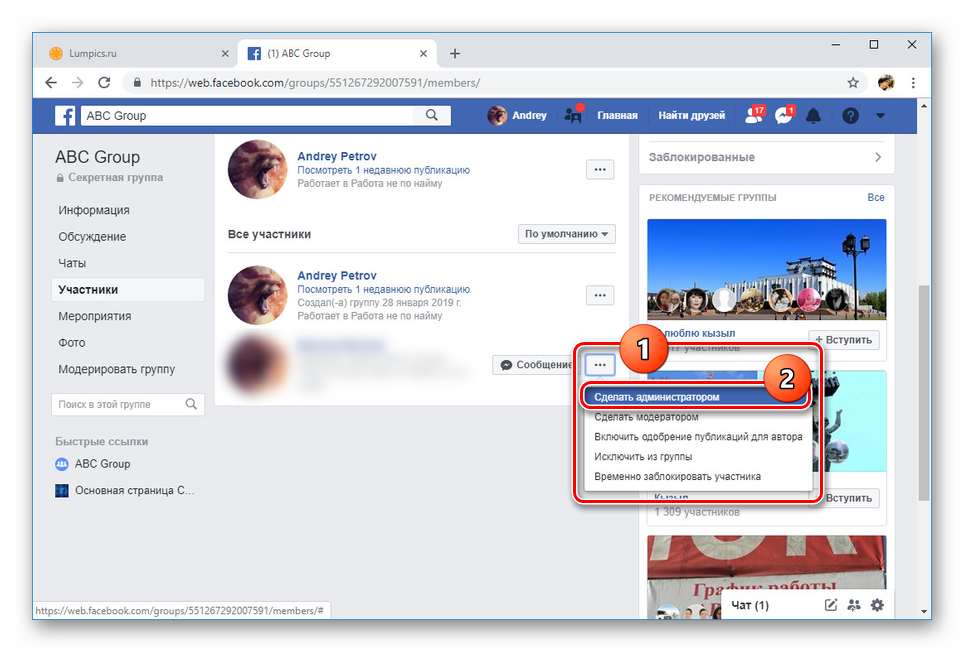Click the site info lock icon
The height and width of the screenshot is (652, 964).
pos(137,82)
